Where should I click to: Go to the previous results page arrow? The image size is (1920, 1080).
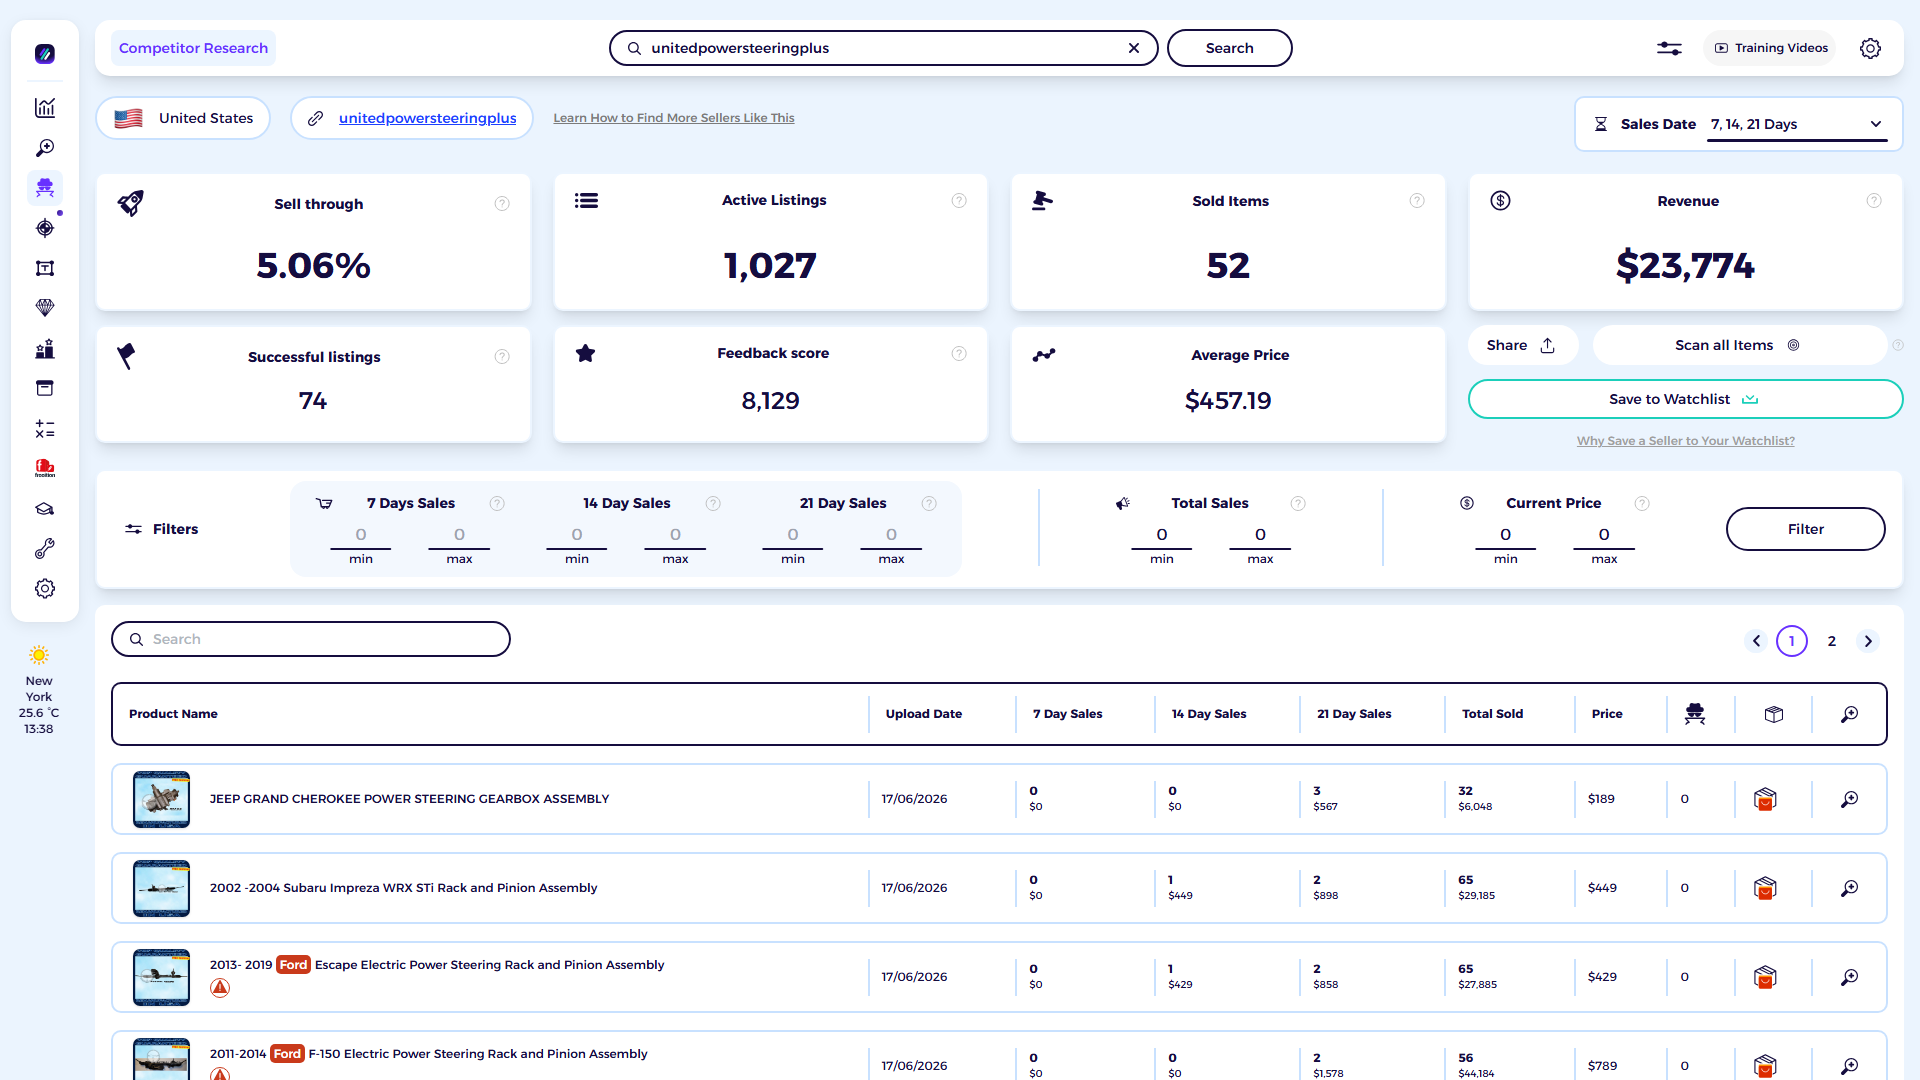(x=1756, y=641)
